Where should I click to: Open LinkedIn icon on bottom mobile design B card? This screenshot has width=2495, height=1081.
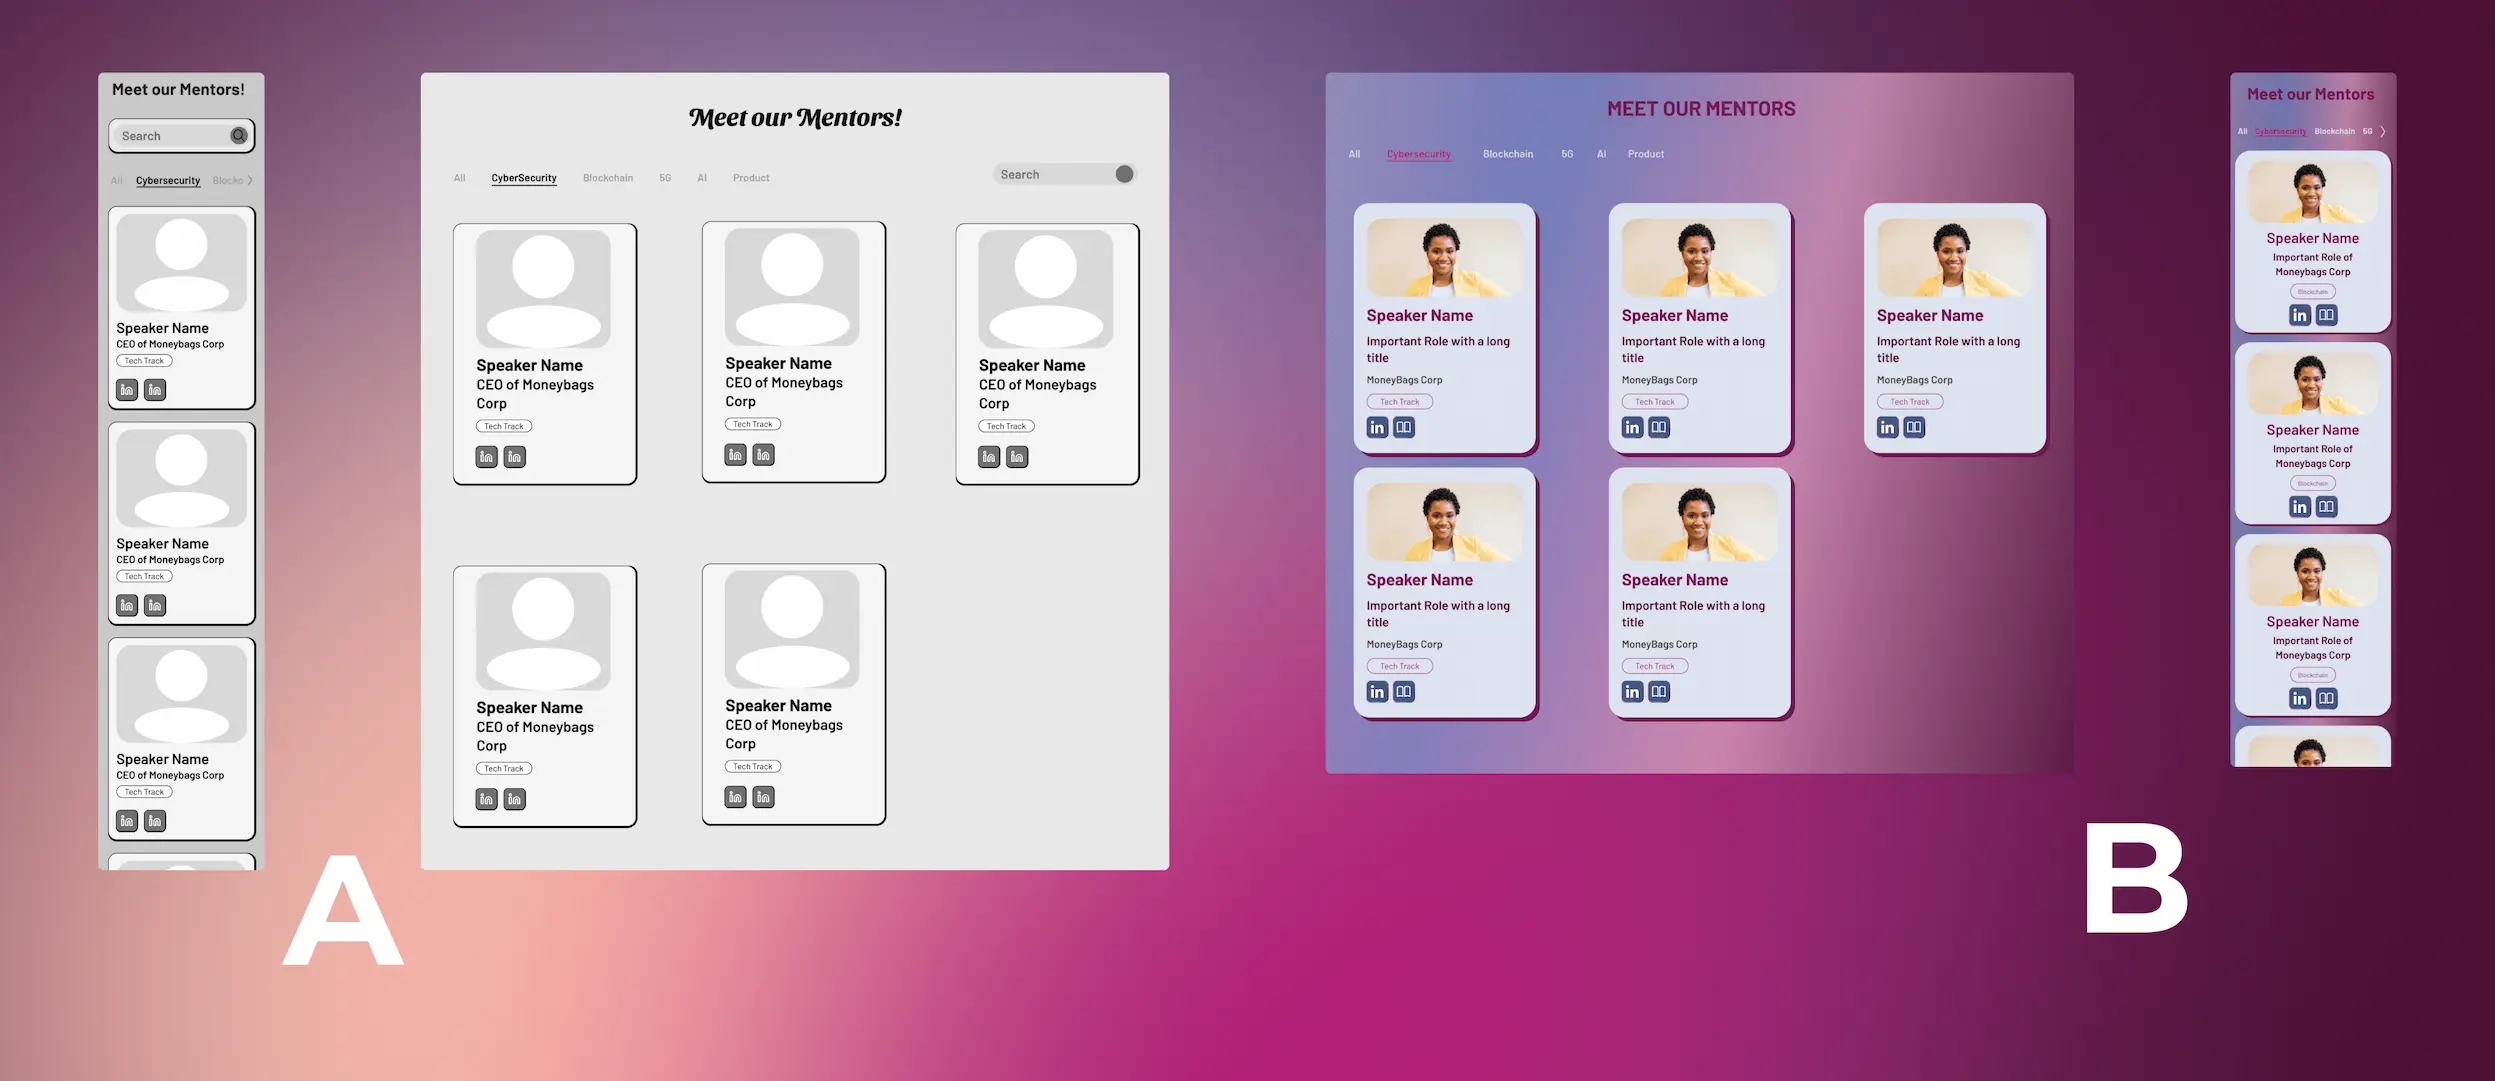(x=2299, y=698)
